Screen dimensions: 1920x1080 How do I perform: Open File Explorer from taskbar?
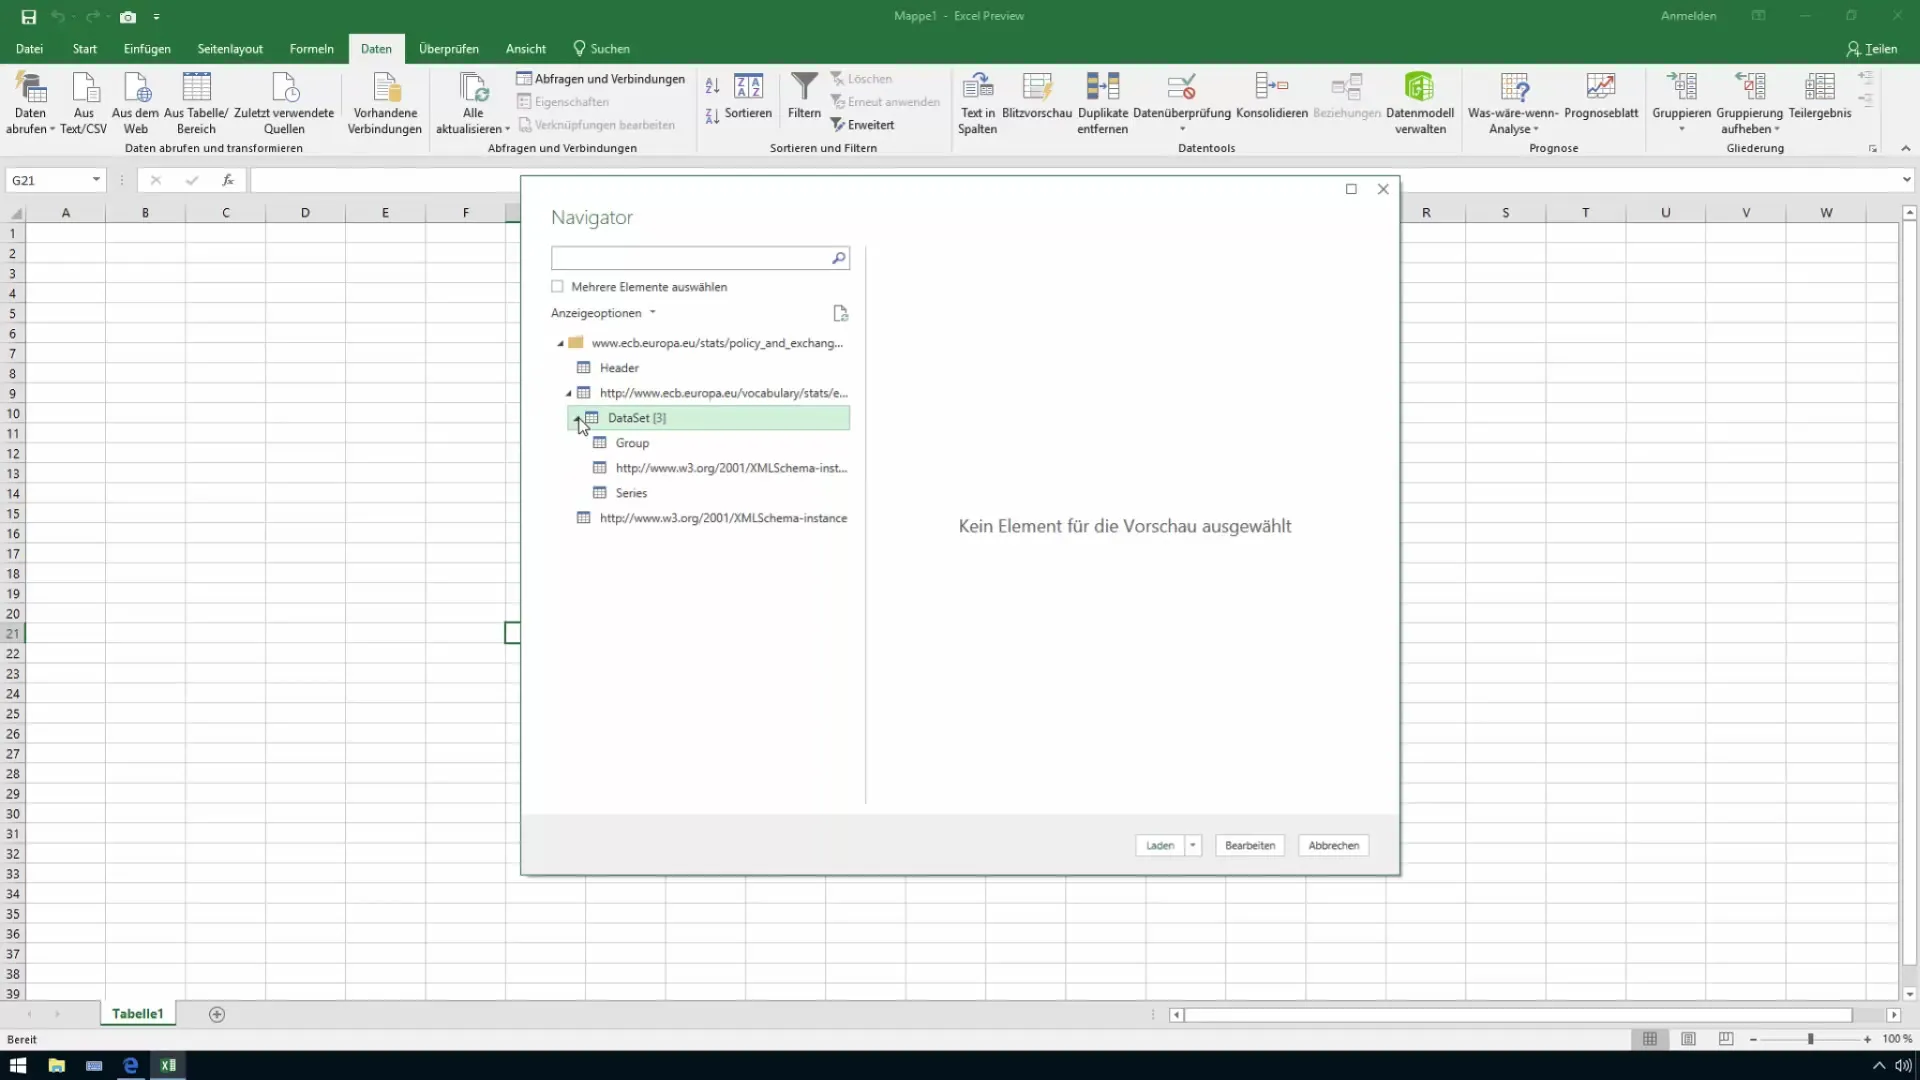(56, 1065)
